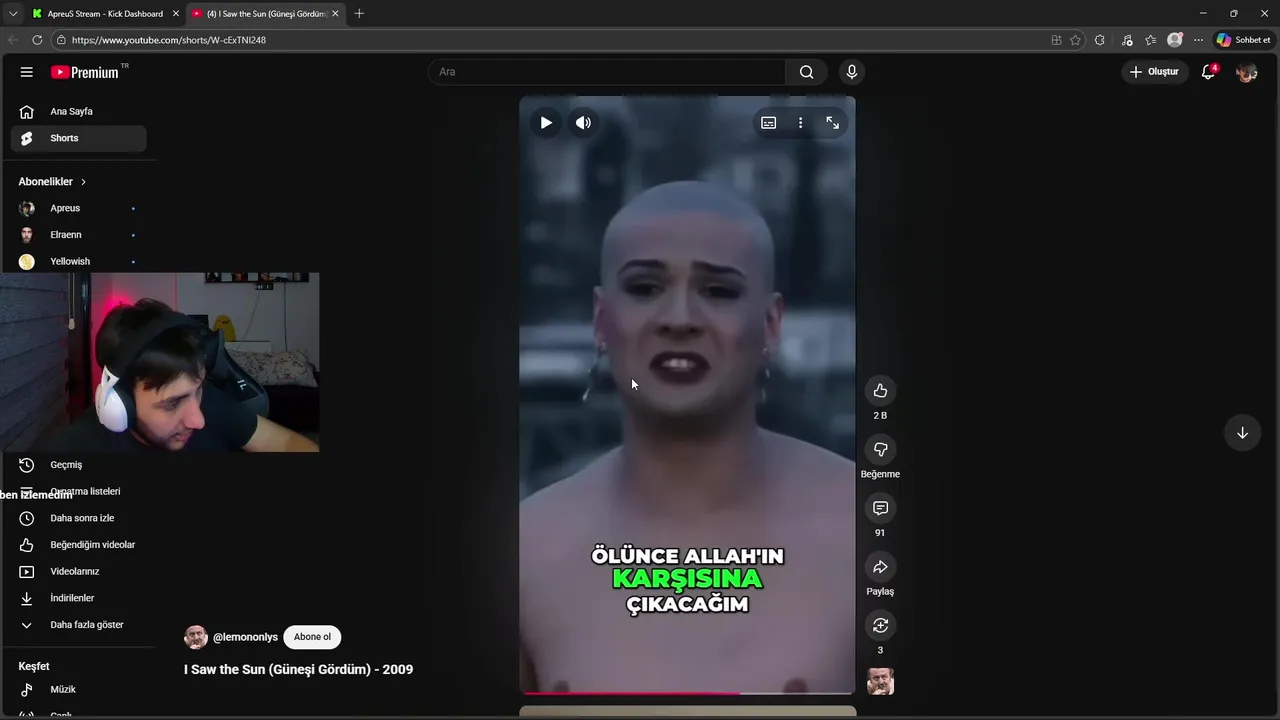Enter fullscreen on the Short
Screen dimensions: 1280x720
click(x=832, y=123)
